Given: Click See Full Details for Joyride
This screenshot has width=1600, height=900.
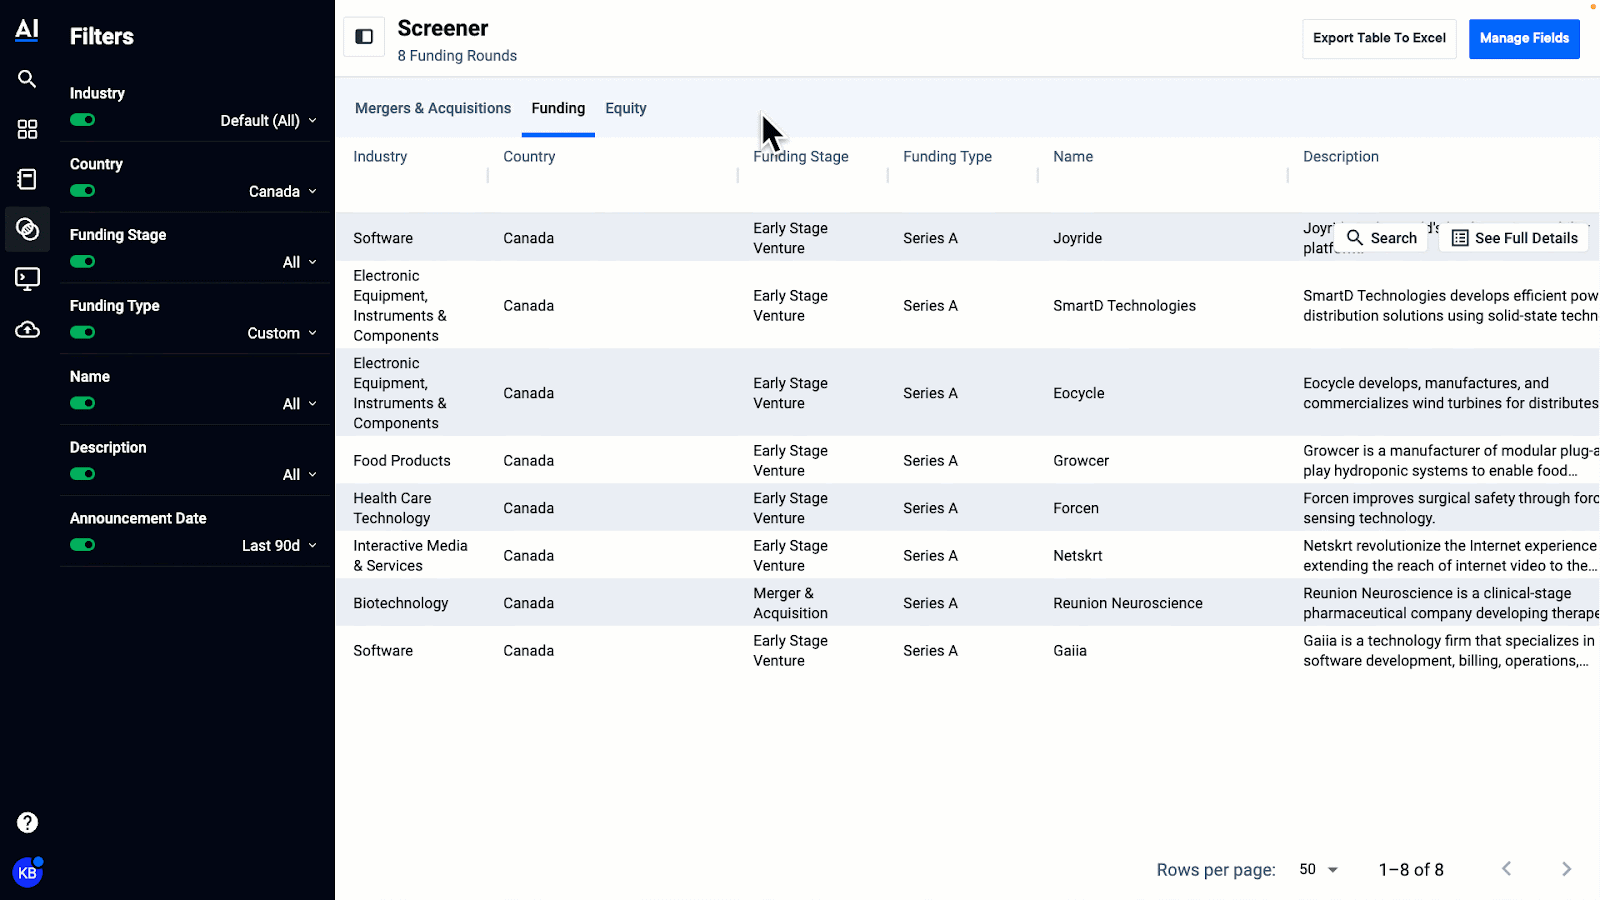Looking at the screenshot, I should point(1514,238).
